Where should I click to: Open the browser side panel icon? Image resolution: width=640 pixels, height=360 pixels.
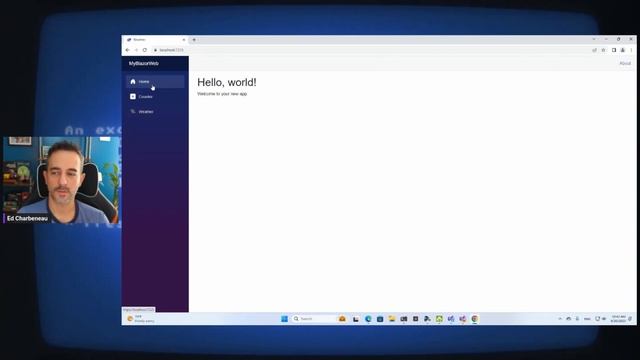614,50
